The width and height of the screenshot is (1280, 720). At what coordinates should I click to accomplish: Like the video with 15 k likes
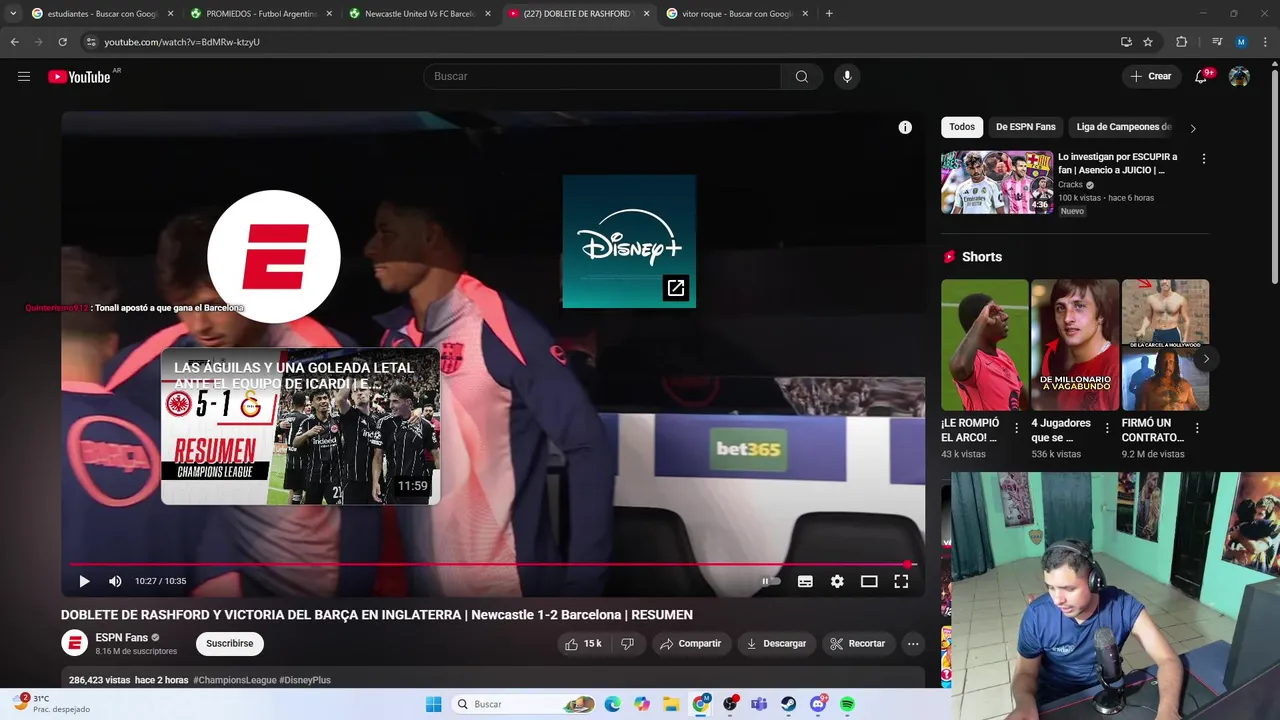click(583, 644)
